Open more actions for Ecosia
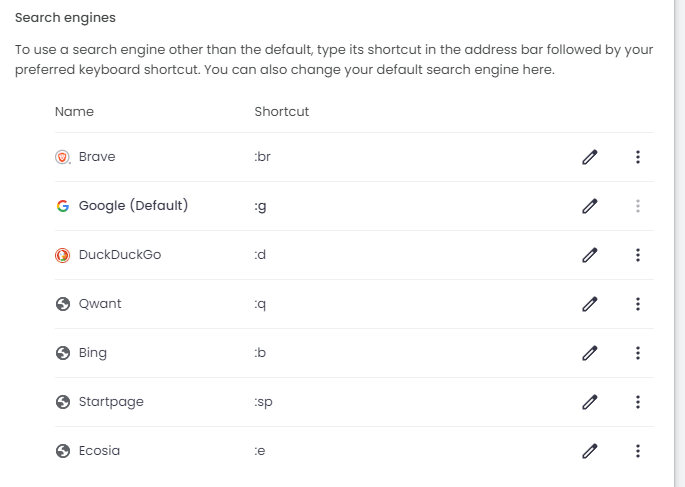Viewport: 685px width, 487px height. point(638,451)
